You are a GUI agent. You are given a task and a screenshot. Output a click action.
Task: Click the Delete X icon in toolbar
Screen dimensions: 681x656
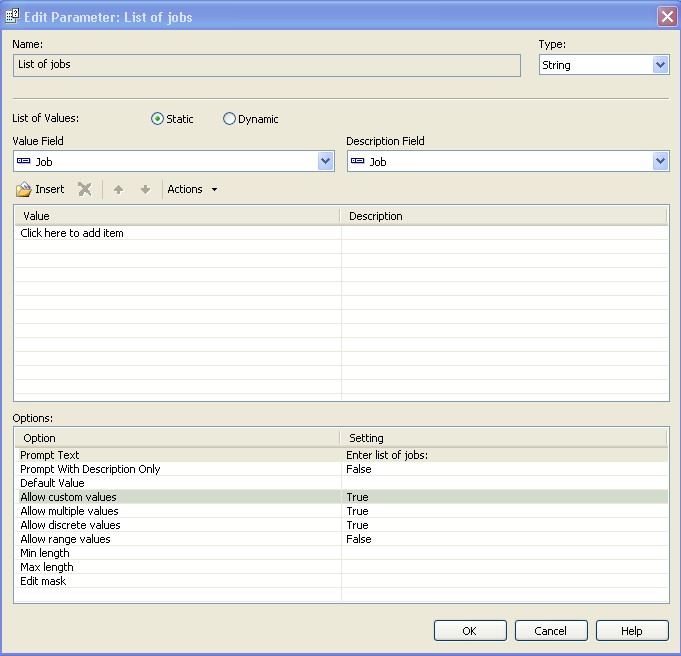point(85,189)
